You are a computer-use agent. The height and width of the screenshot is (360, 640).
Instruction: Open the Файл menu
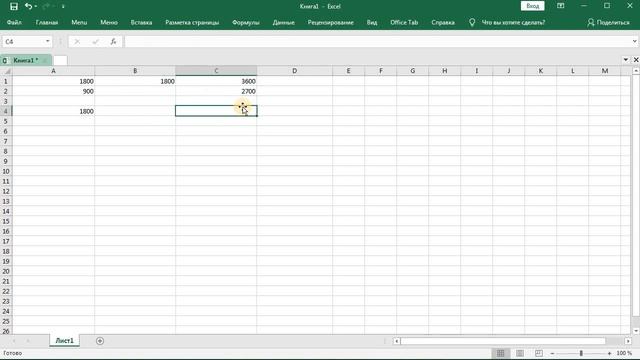point(14,22)
